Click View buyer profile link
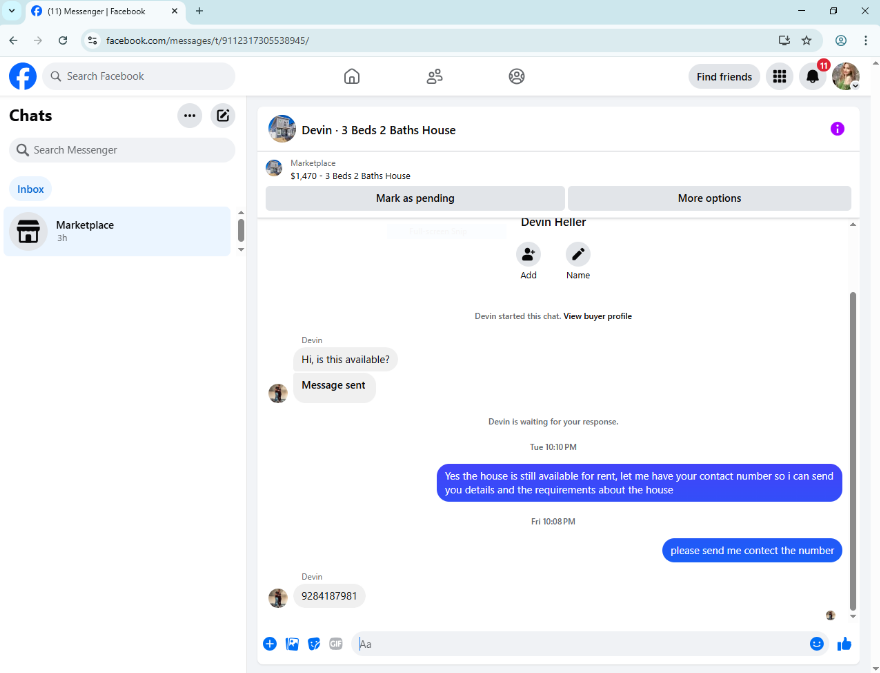The width and height of the screenshot is (880, 673). pos(597,316)
